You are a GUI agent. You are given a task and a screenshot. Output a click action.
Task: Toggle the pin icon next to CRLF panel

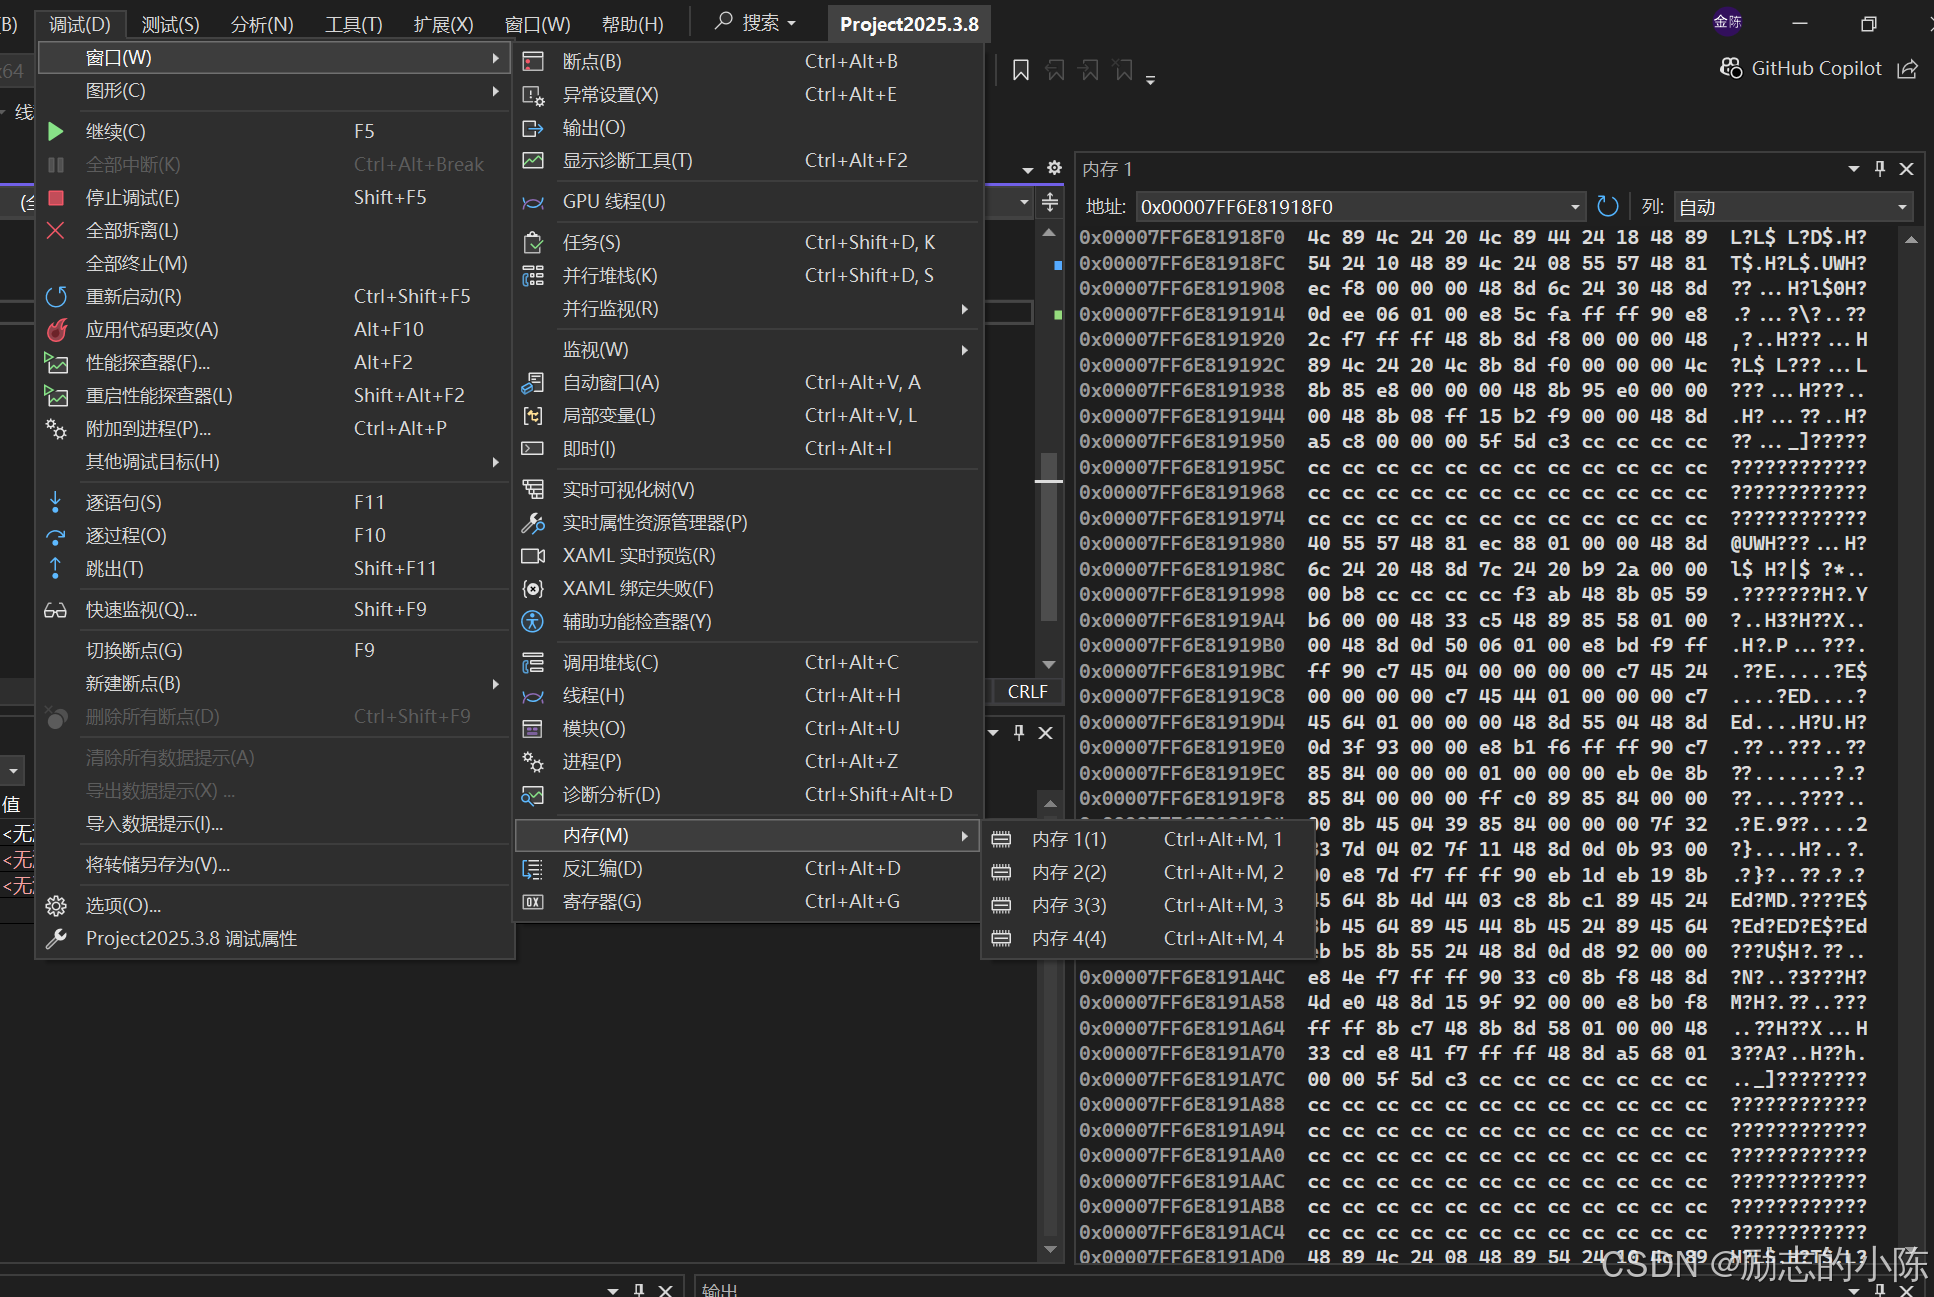[x=1019, y=732]
